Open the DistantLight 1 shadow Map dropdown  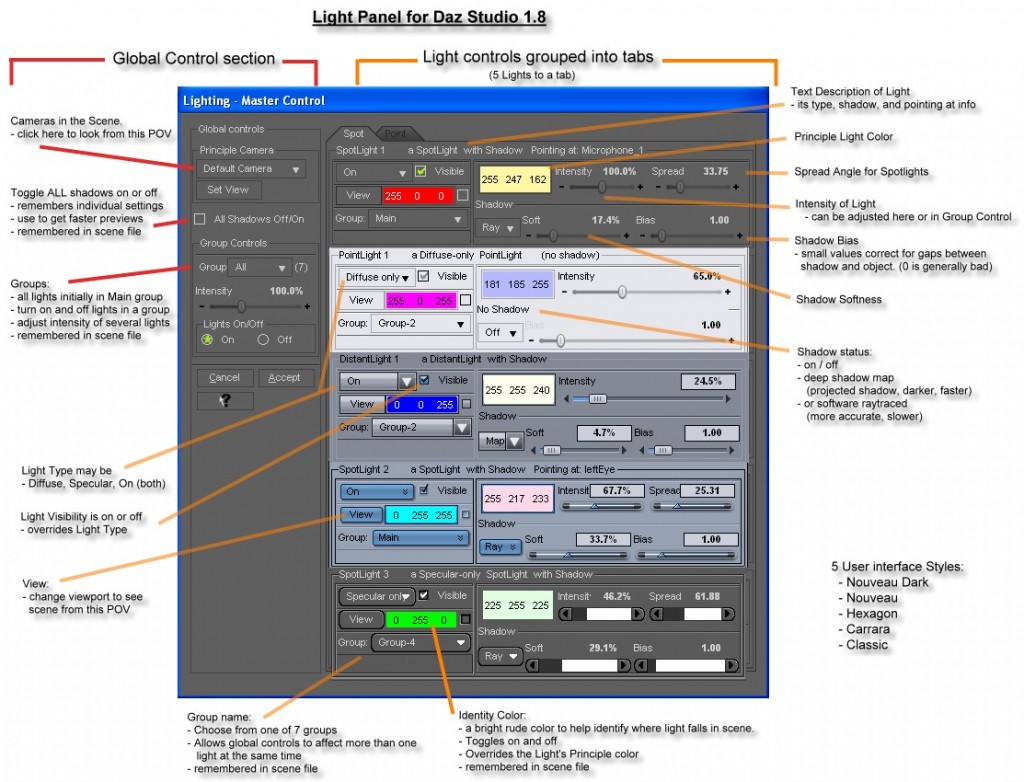click(502, 442)
